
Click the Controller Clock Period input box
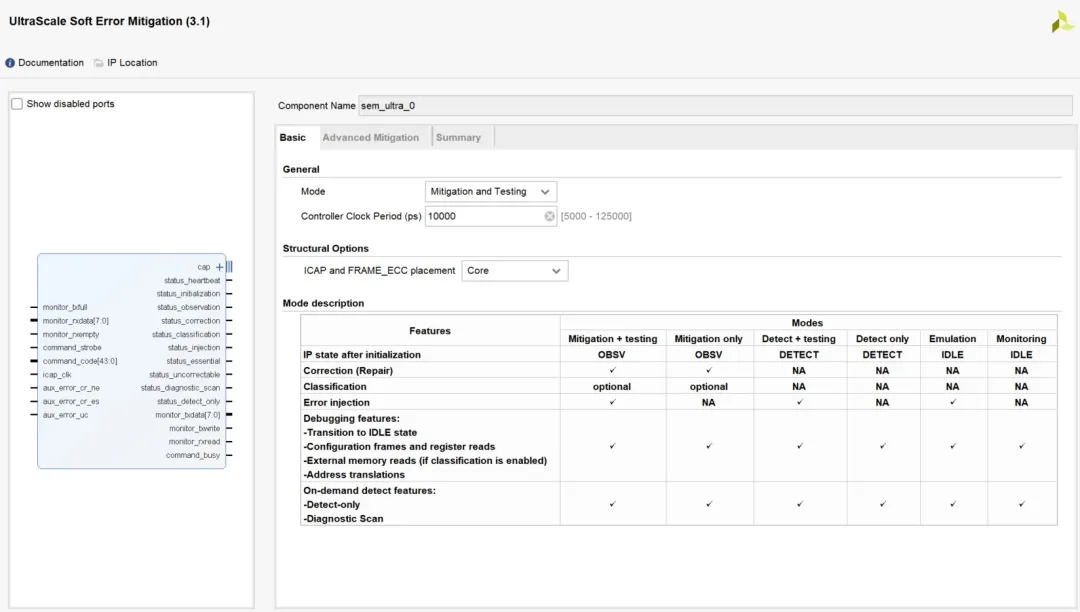coord(484,216)
